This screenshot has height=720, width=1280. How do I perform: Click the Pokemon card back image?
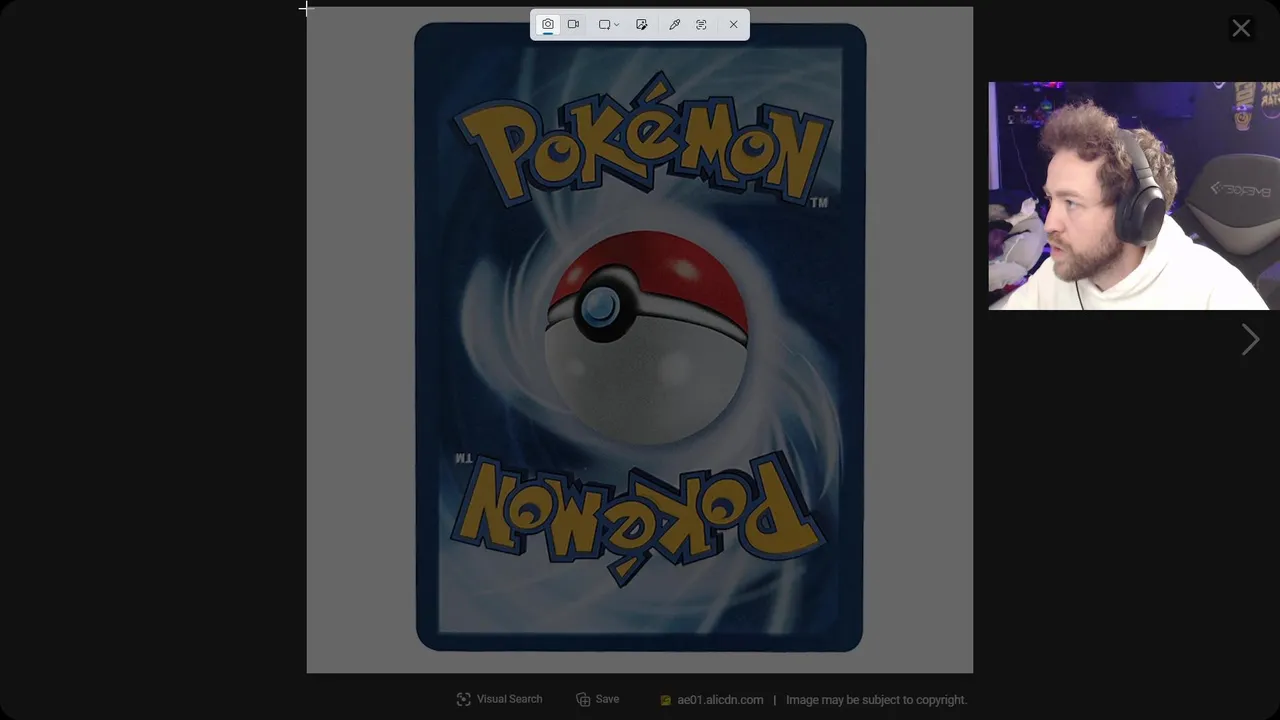click(639, 339)
